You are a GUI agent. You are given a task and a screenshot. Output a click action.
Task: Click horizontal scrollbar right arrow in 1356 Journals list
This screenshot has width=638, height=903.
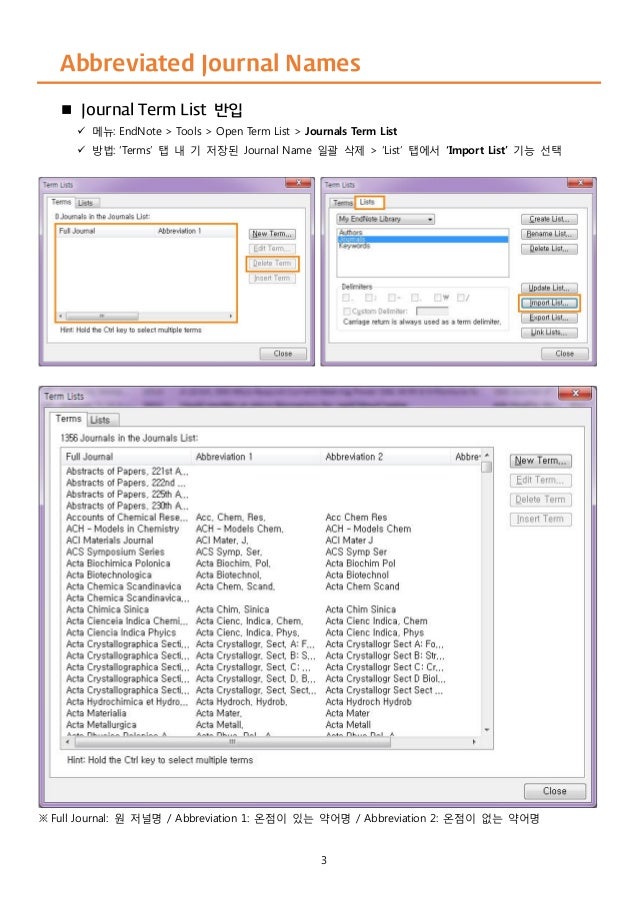pos(474,742)
